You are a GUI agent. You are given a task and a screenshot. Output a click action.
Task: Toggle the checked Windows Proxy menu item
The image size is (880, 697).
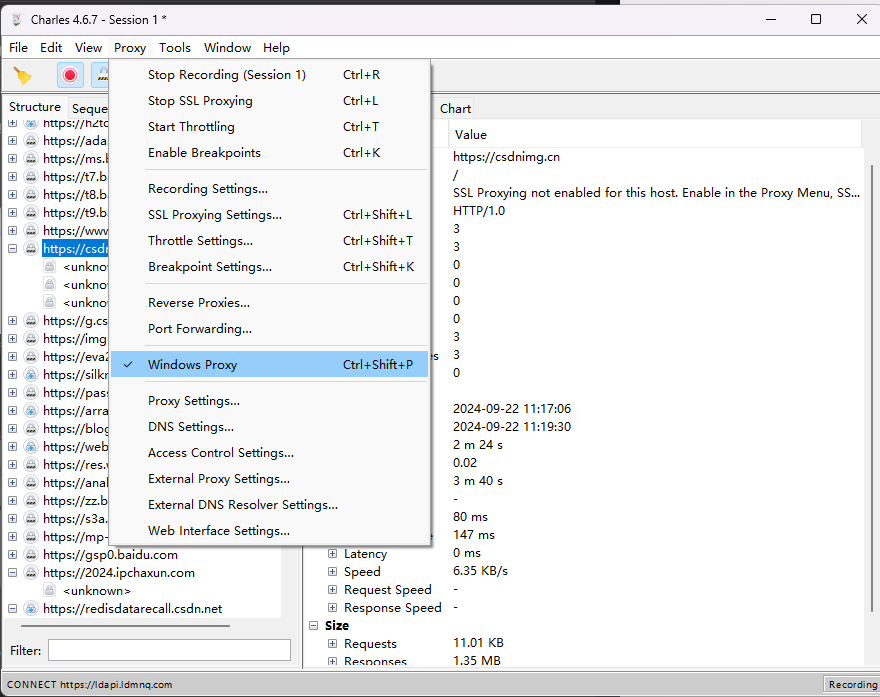192,365
